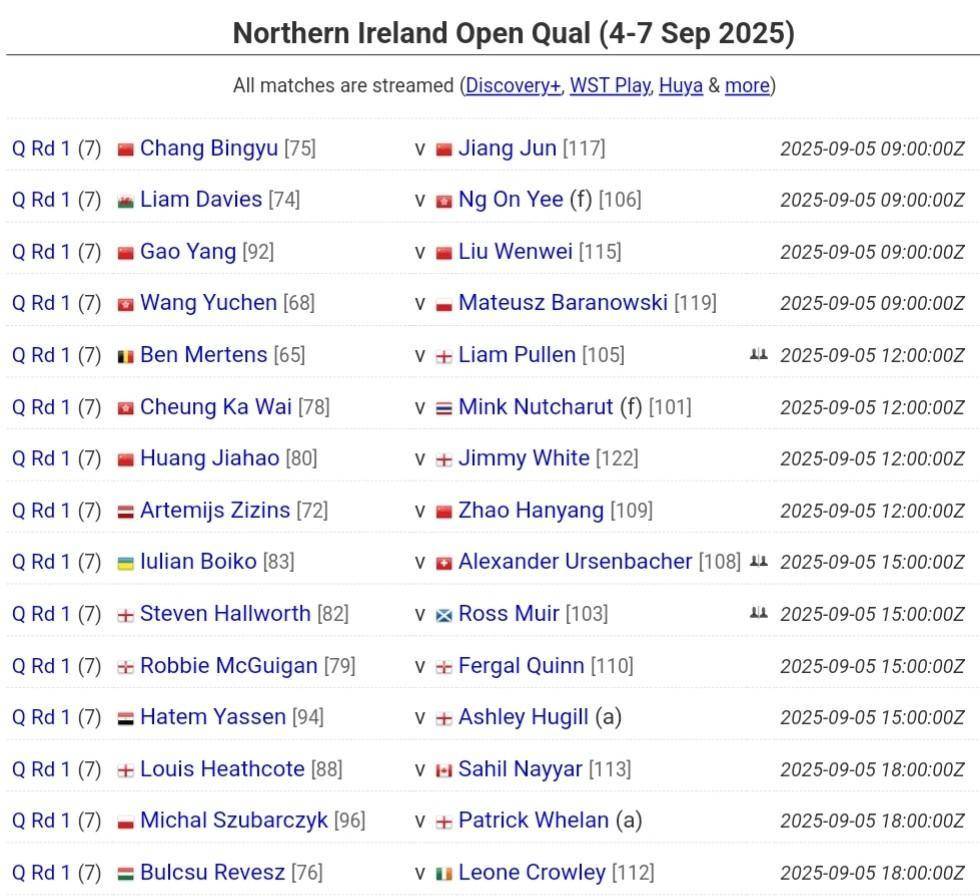Image resolution: width=980 pixels, height=896 pixels.
Task: Open the WST Play streaming link
Action: click(x=610, y=85)
